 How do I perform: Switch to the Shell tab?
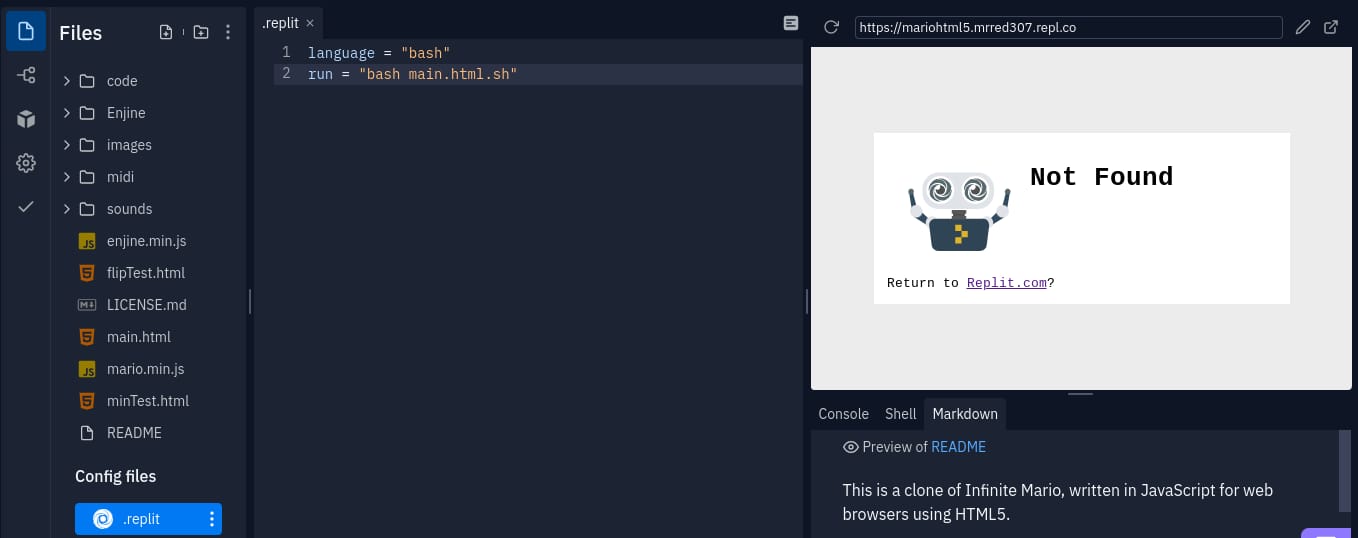point(900,414)
